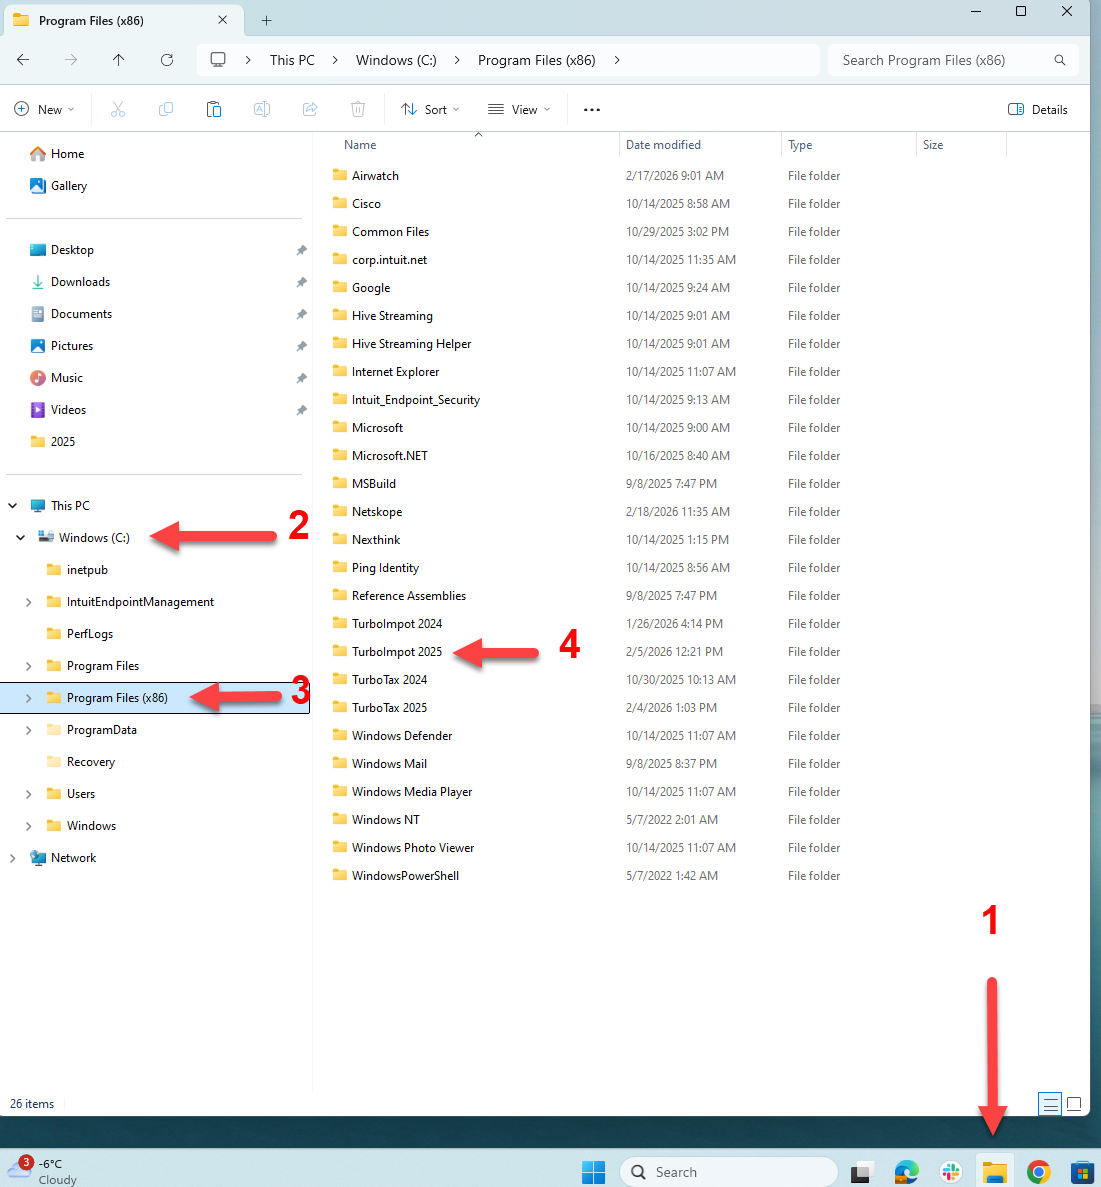
Task: Collapse the Windows (C:) tree node
Action: pos(20,538)
